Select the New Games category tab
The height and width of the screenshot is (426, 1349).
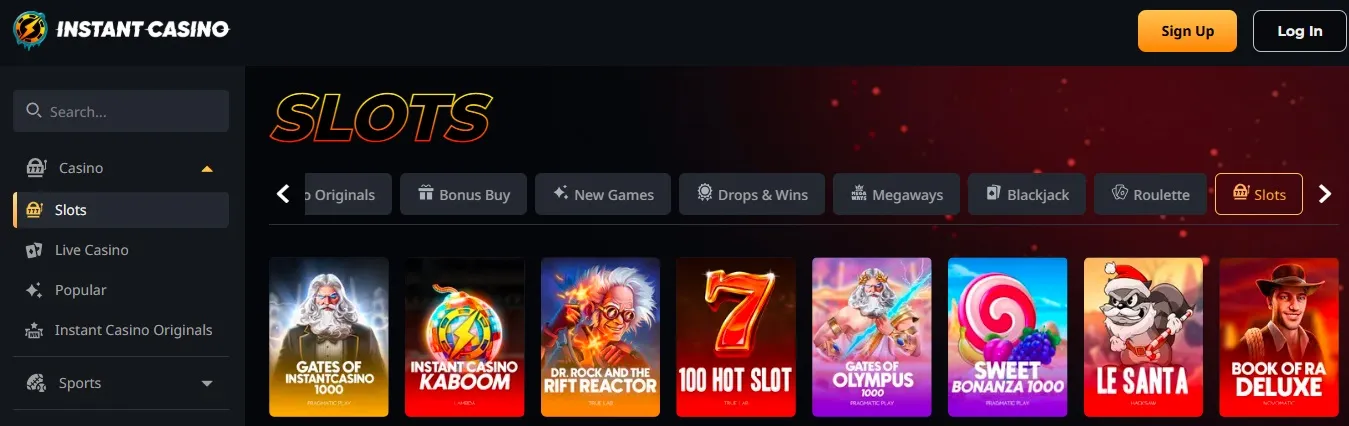[x=602, y=194]
